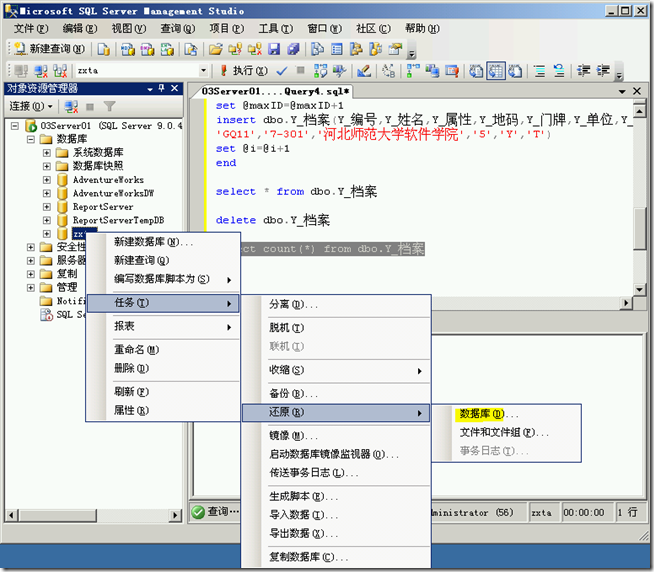Display the estimated execution plan

pyautogui.click(x=320, y=71)
